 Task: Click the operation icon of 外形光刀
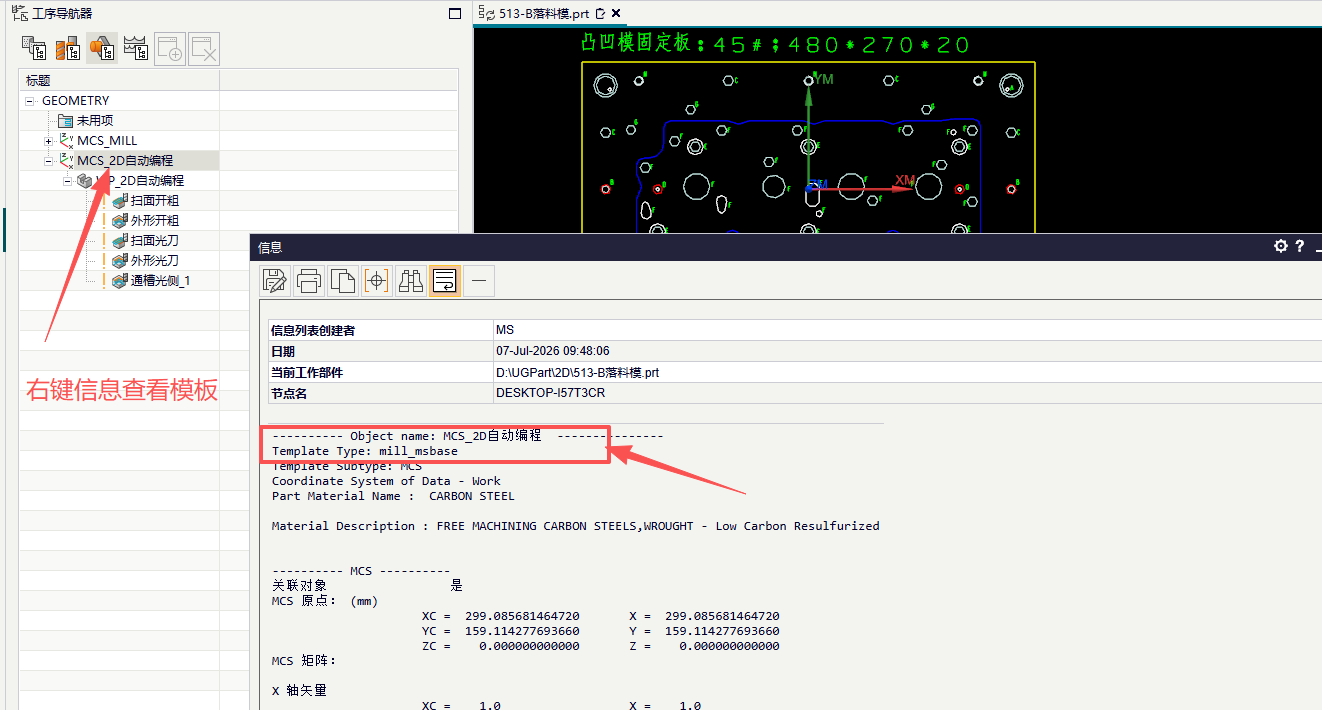(x=120, y=261)
